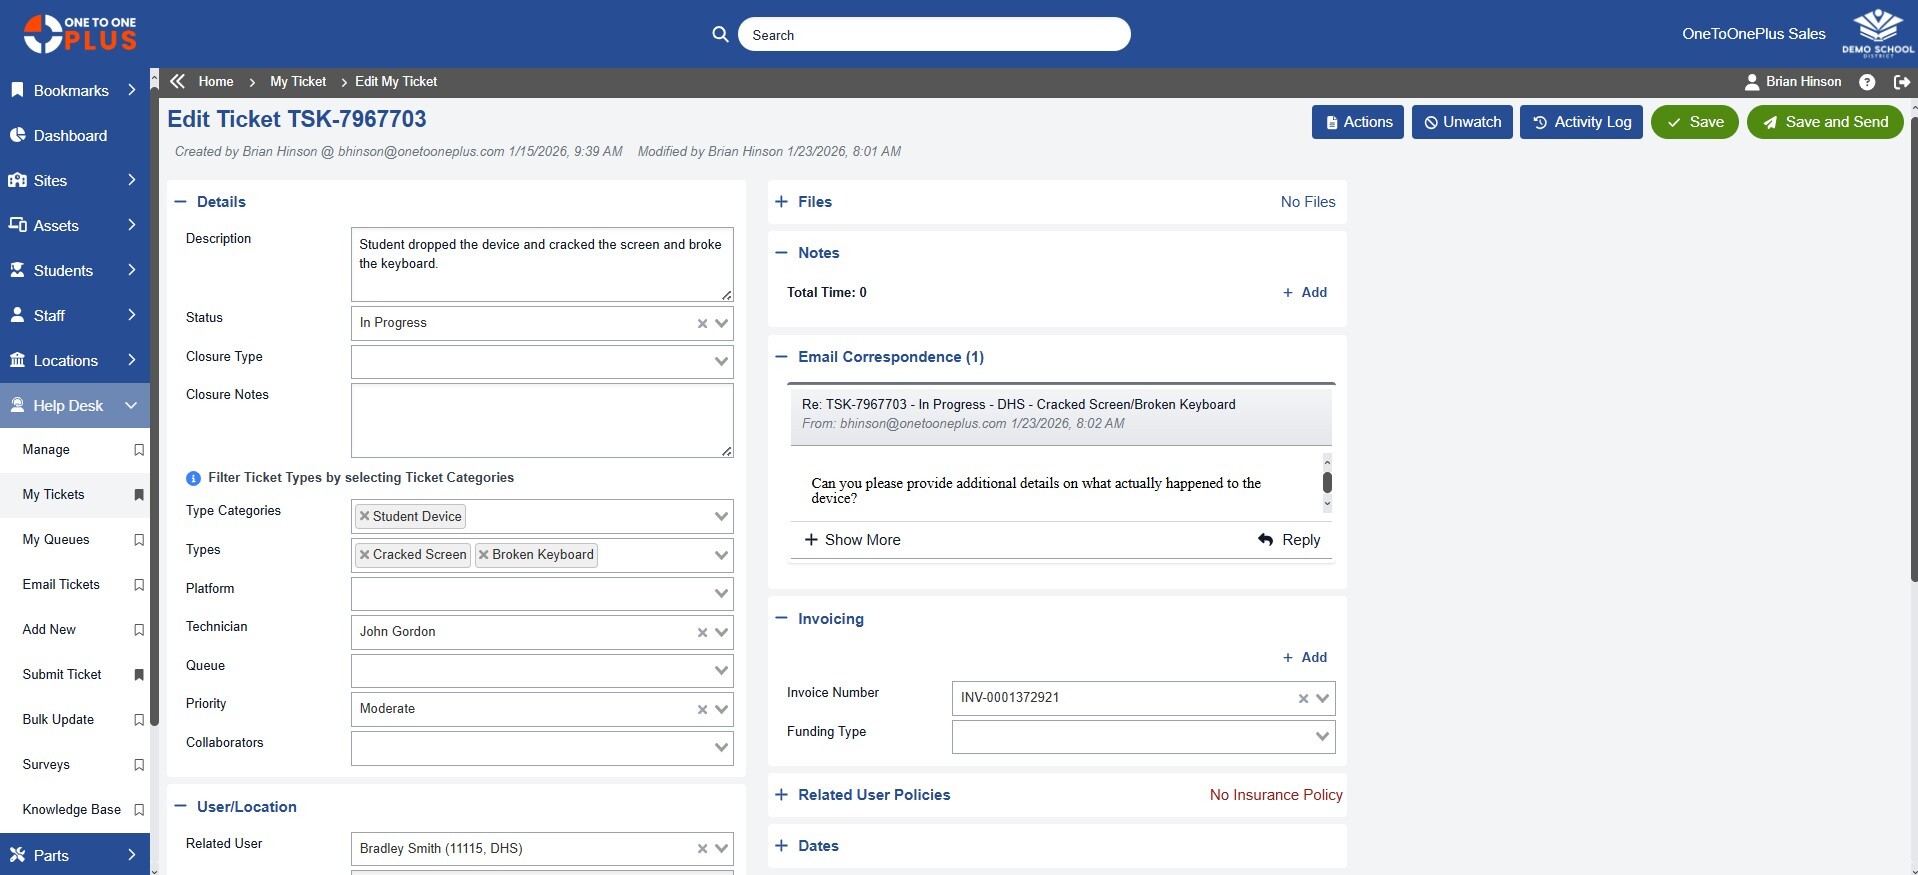Open the Closure Type dropdown
1918x875 pixels.
pyautogui.click(x=721, y=361)
